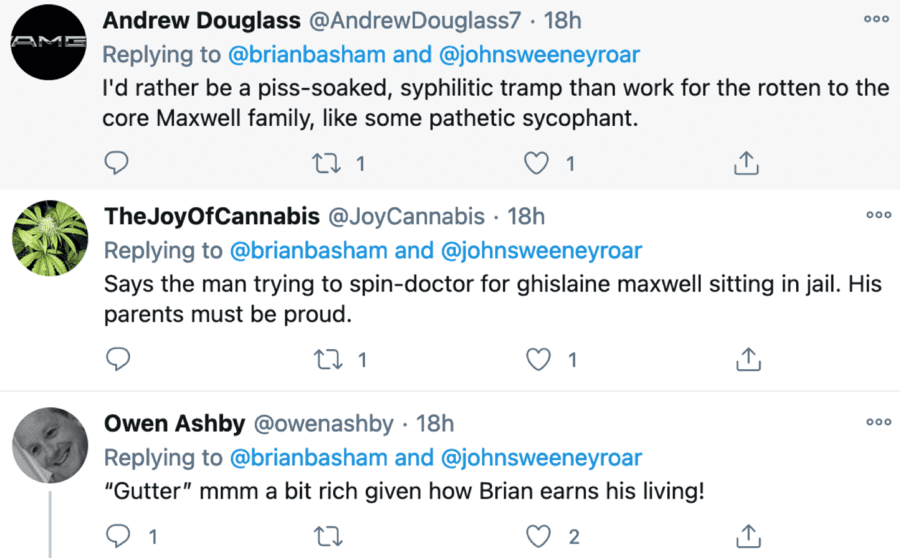Open more options on TheJoyOfCannabis tweet
The height and width of the screenshot is (558, 900).
tap(878, 214)
